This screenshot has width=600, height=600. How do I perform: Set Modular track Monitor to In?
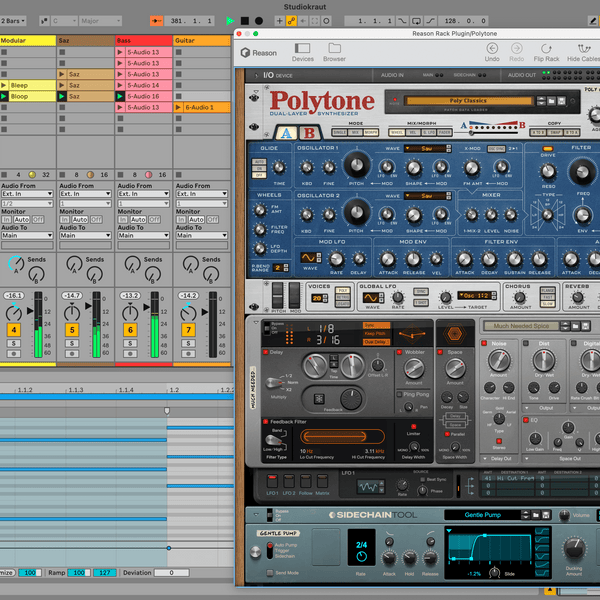pyautogui.click(x=7, y=220)
